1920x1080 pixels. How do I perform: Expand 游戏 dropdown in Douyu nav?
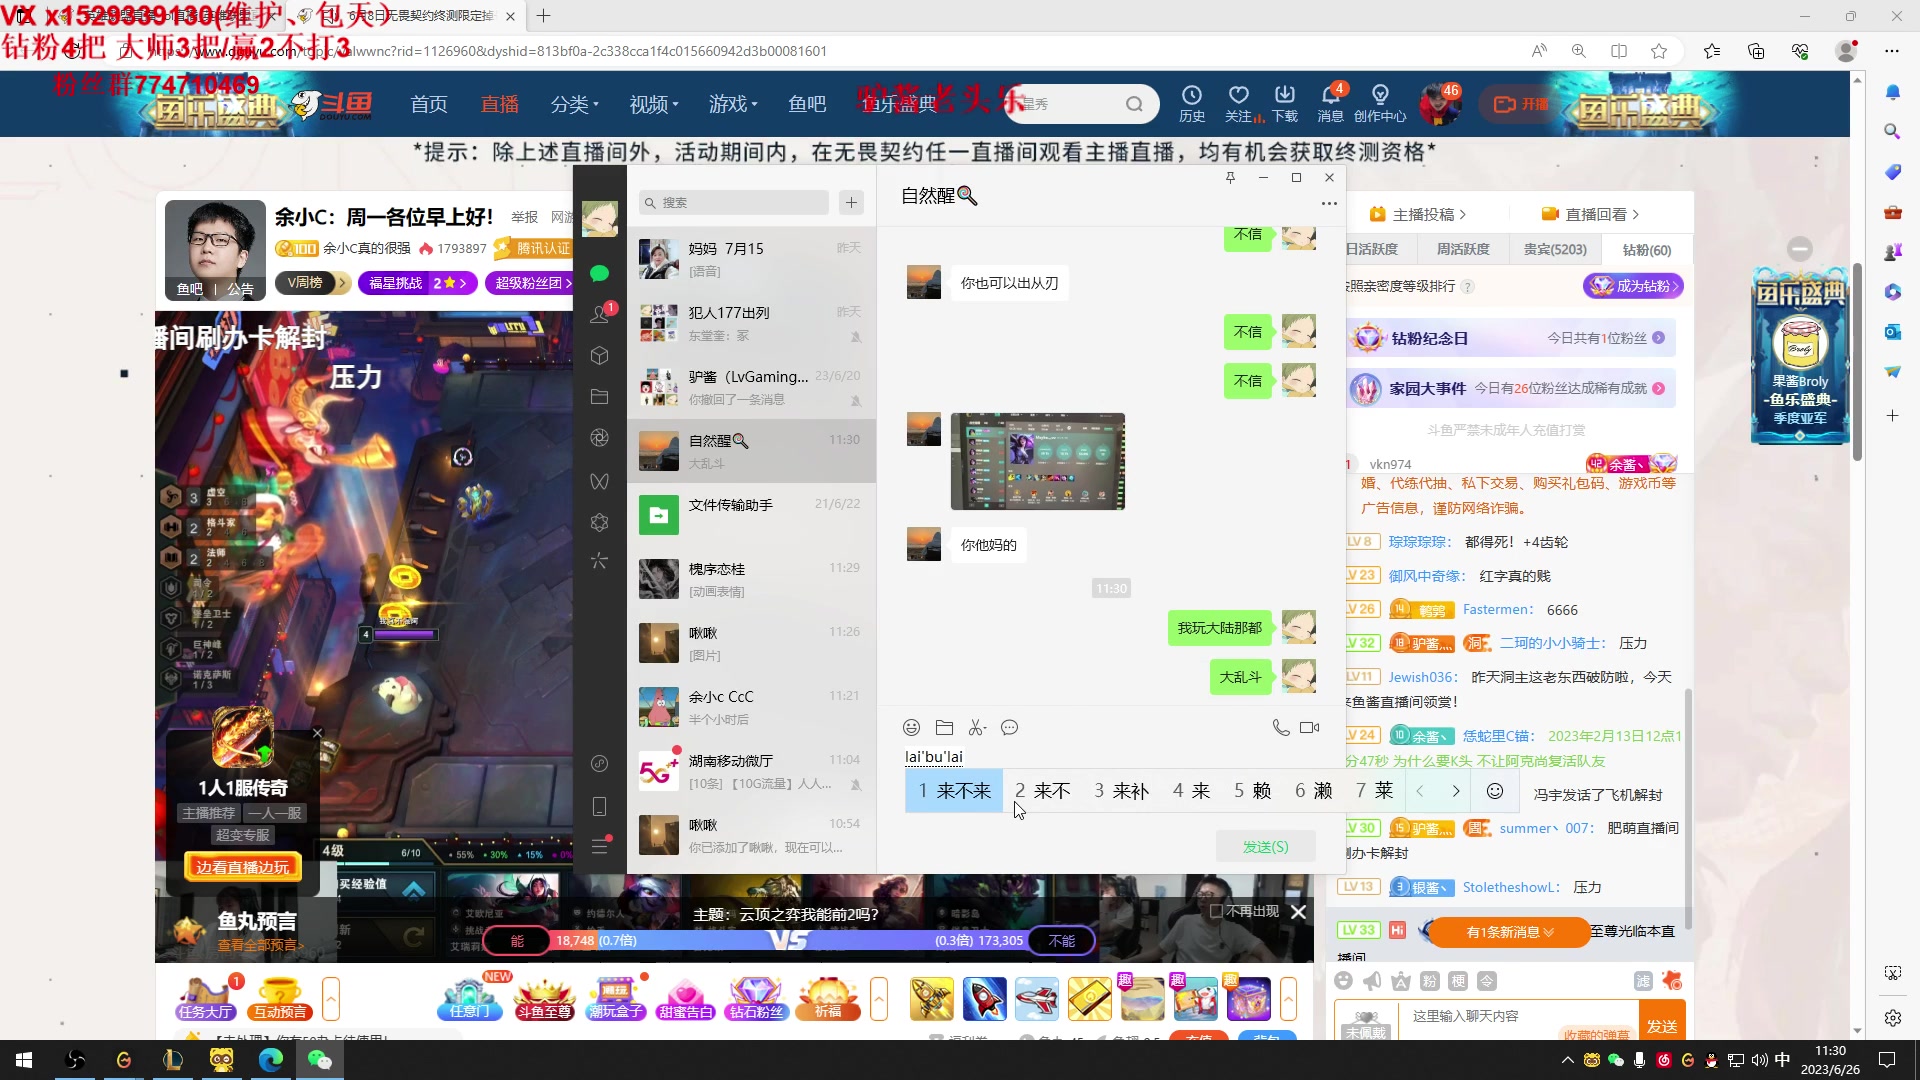pyautogui.click(x=733, y=104)
